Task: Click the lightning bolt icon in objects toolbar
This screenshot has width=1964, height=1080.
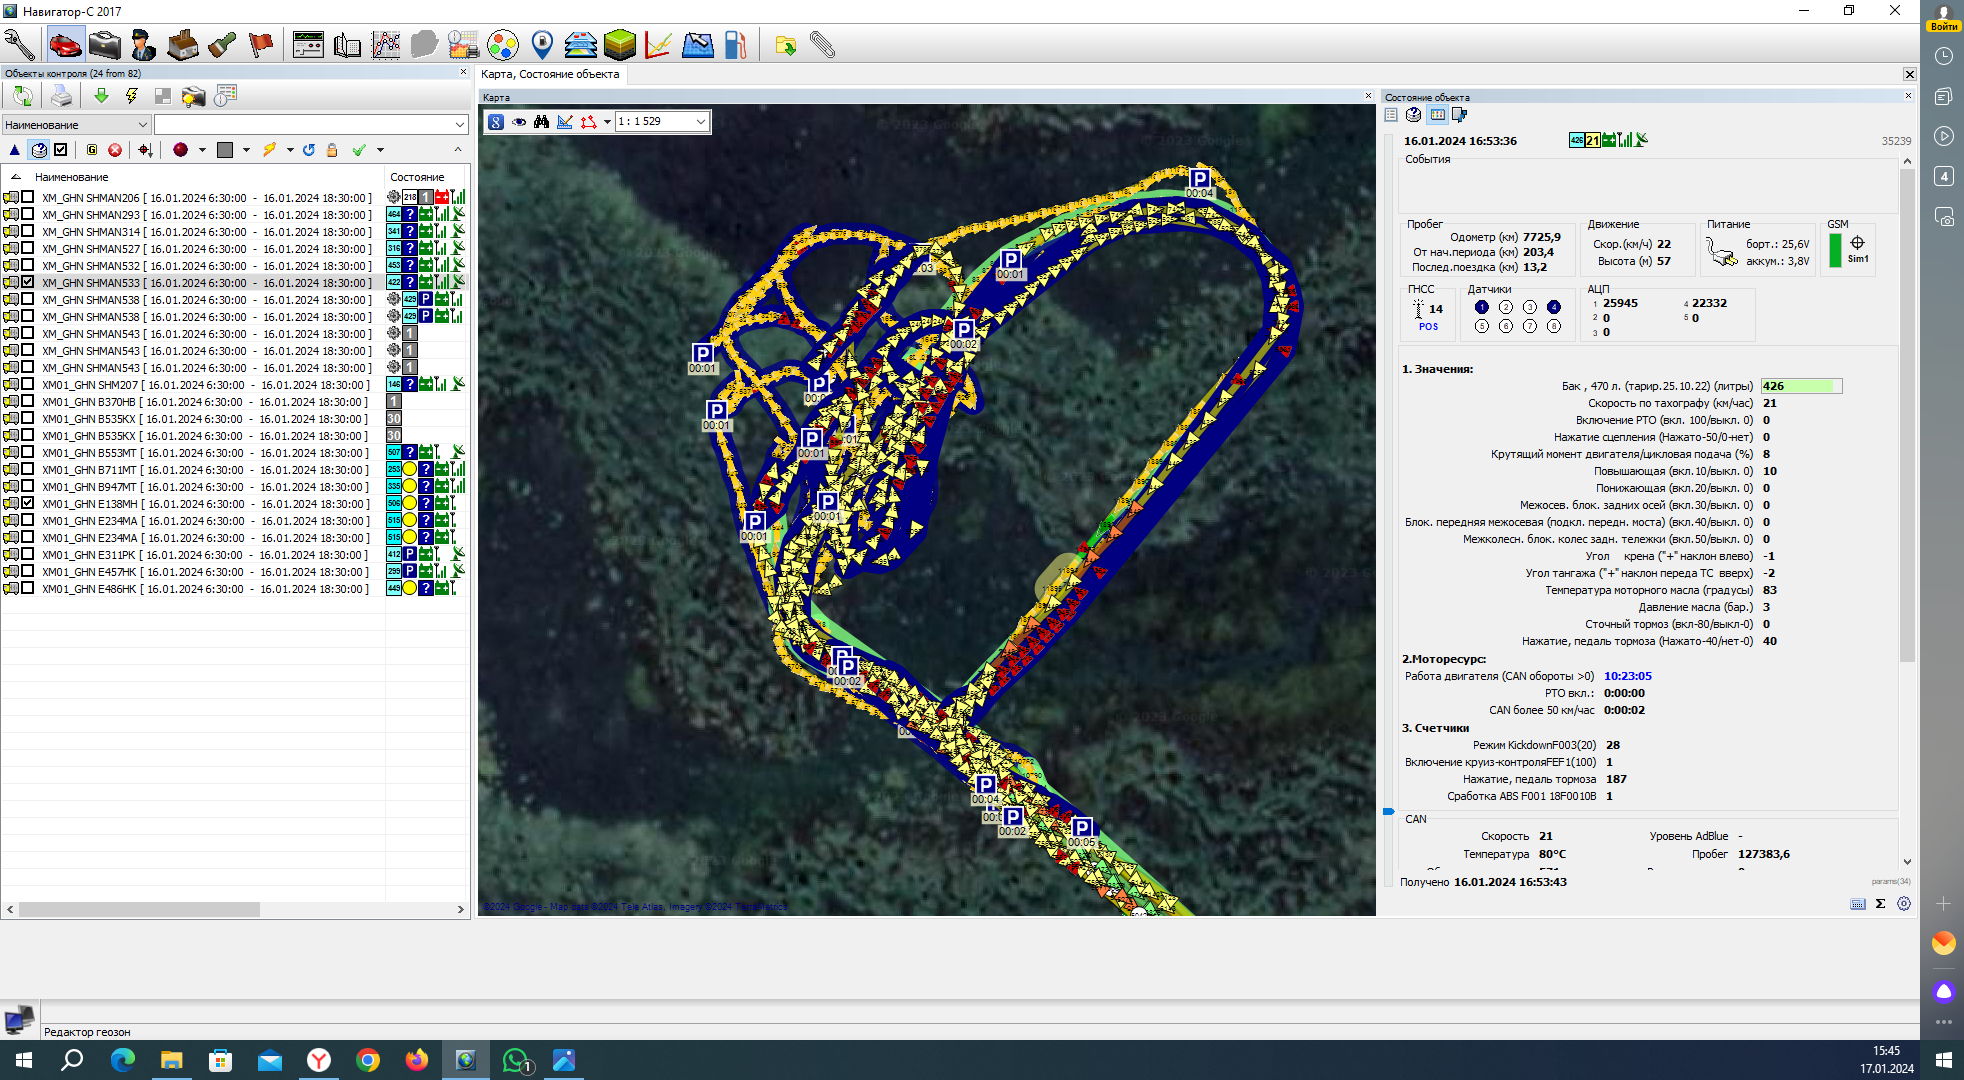Action: 131,95
